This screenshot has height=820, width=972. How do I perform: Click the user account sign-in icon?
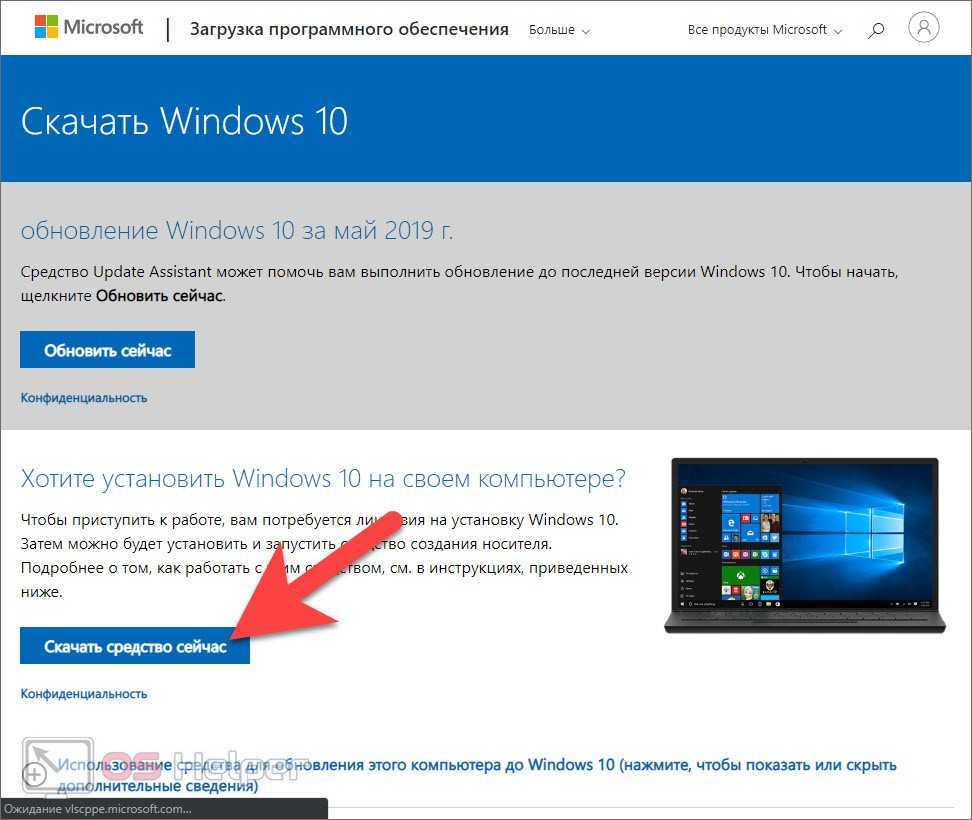(924, 29)
